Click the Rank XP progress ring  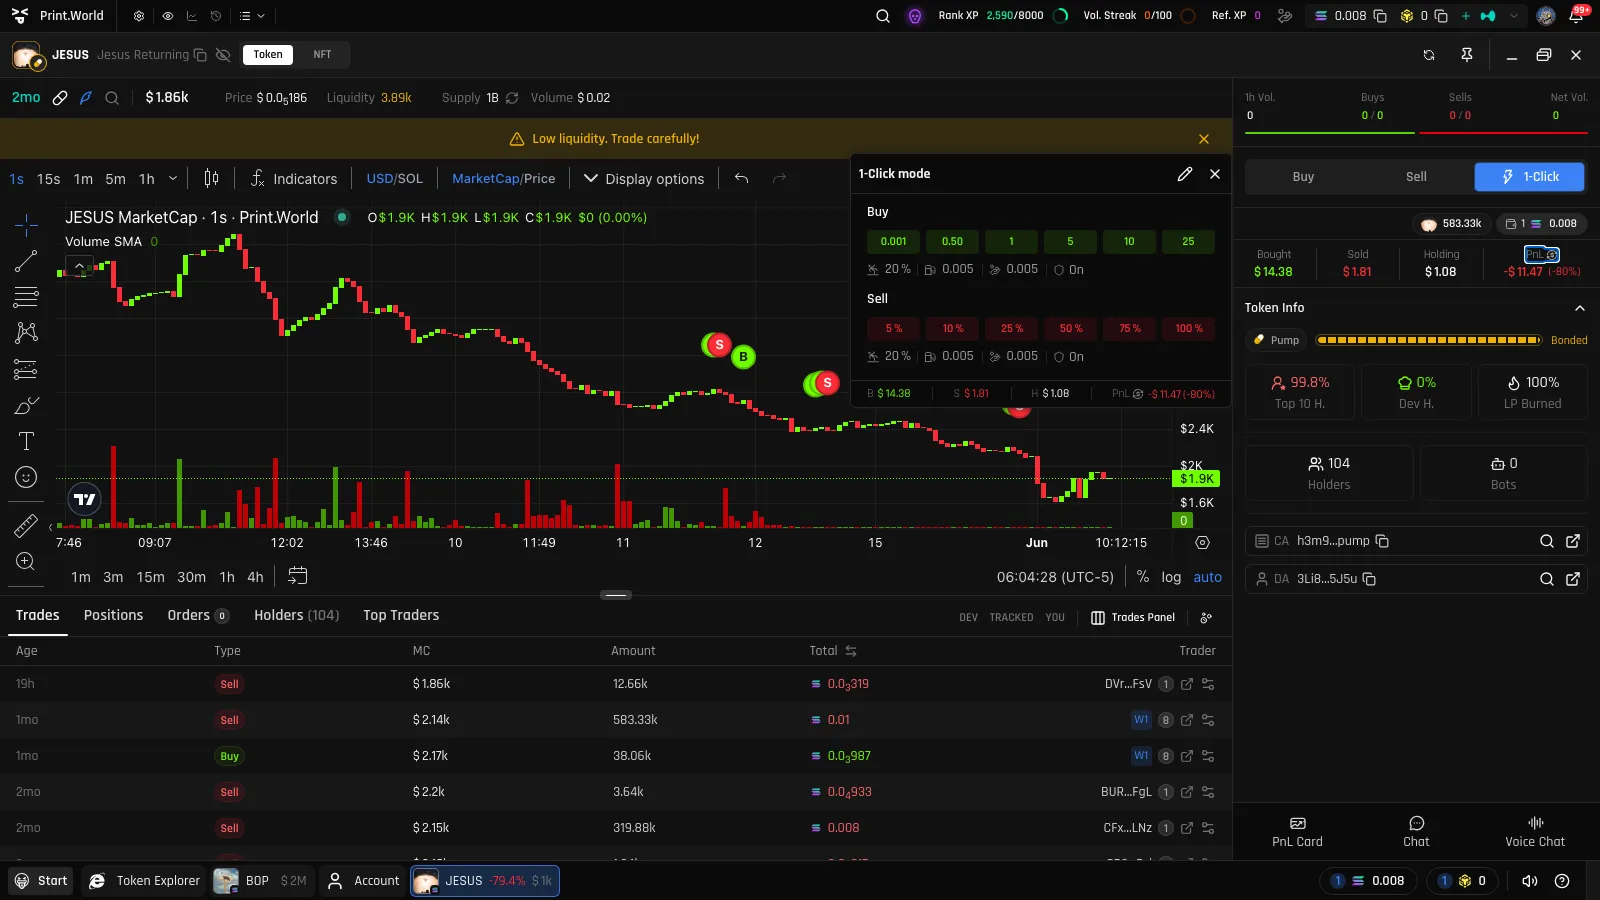pos(1062,16)
